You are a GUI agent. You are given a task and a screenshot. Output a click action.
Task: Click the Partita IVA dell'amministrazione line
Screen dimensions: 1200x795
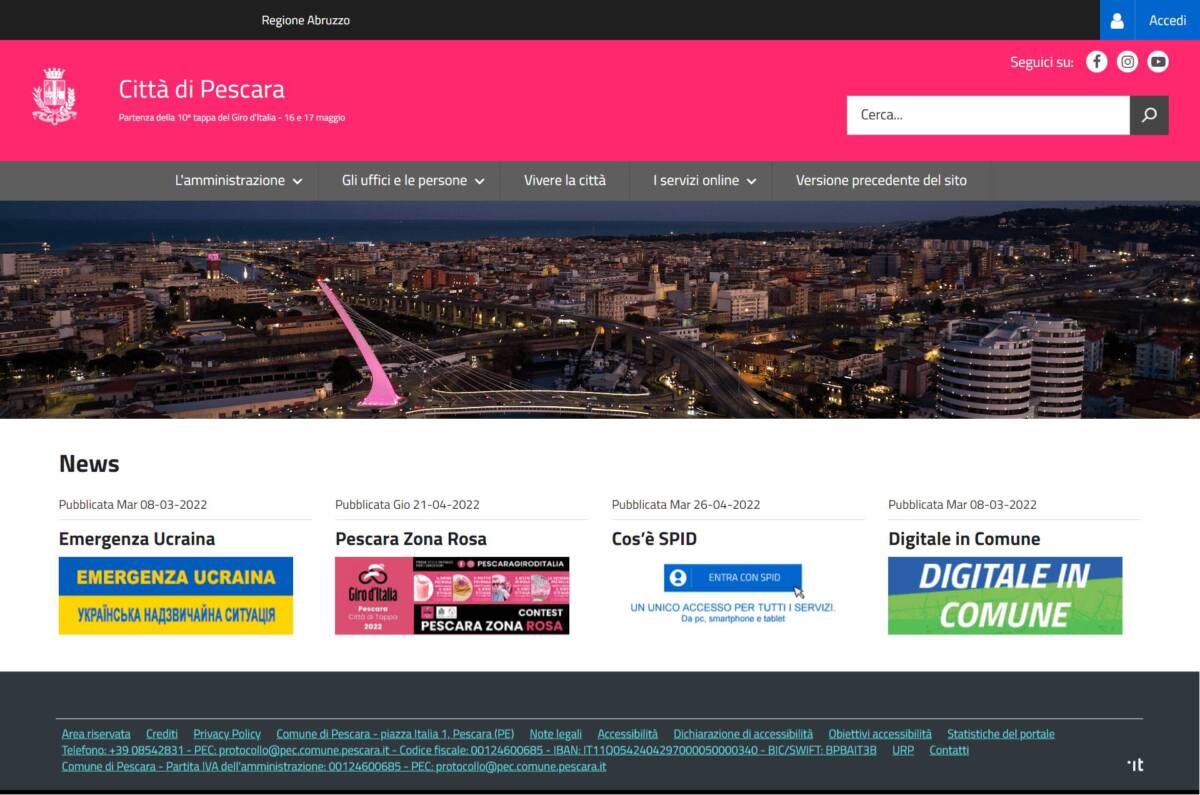[x=334, y=767]
